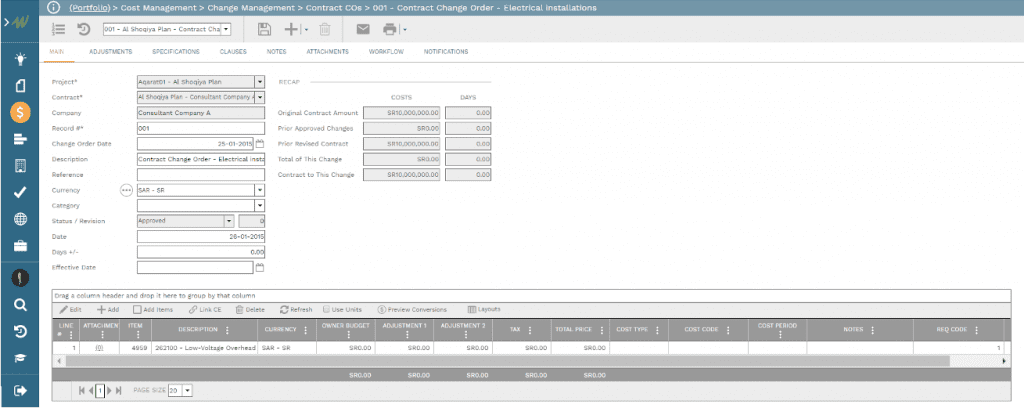Expand the PMWeb logo sidebar toggle
The width and height of the screenshot is (1024, 408).
tap(17, 22)
